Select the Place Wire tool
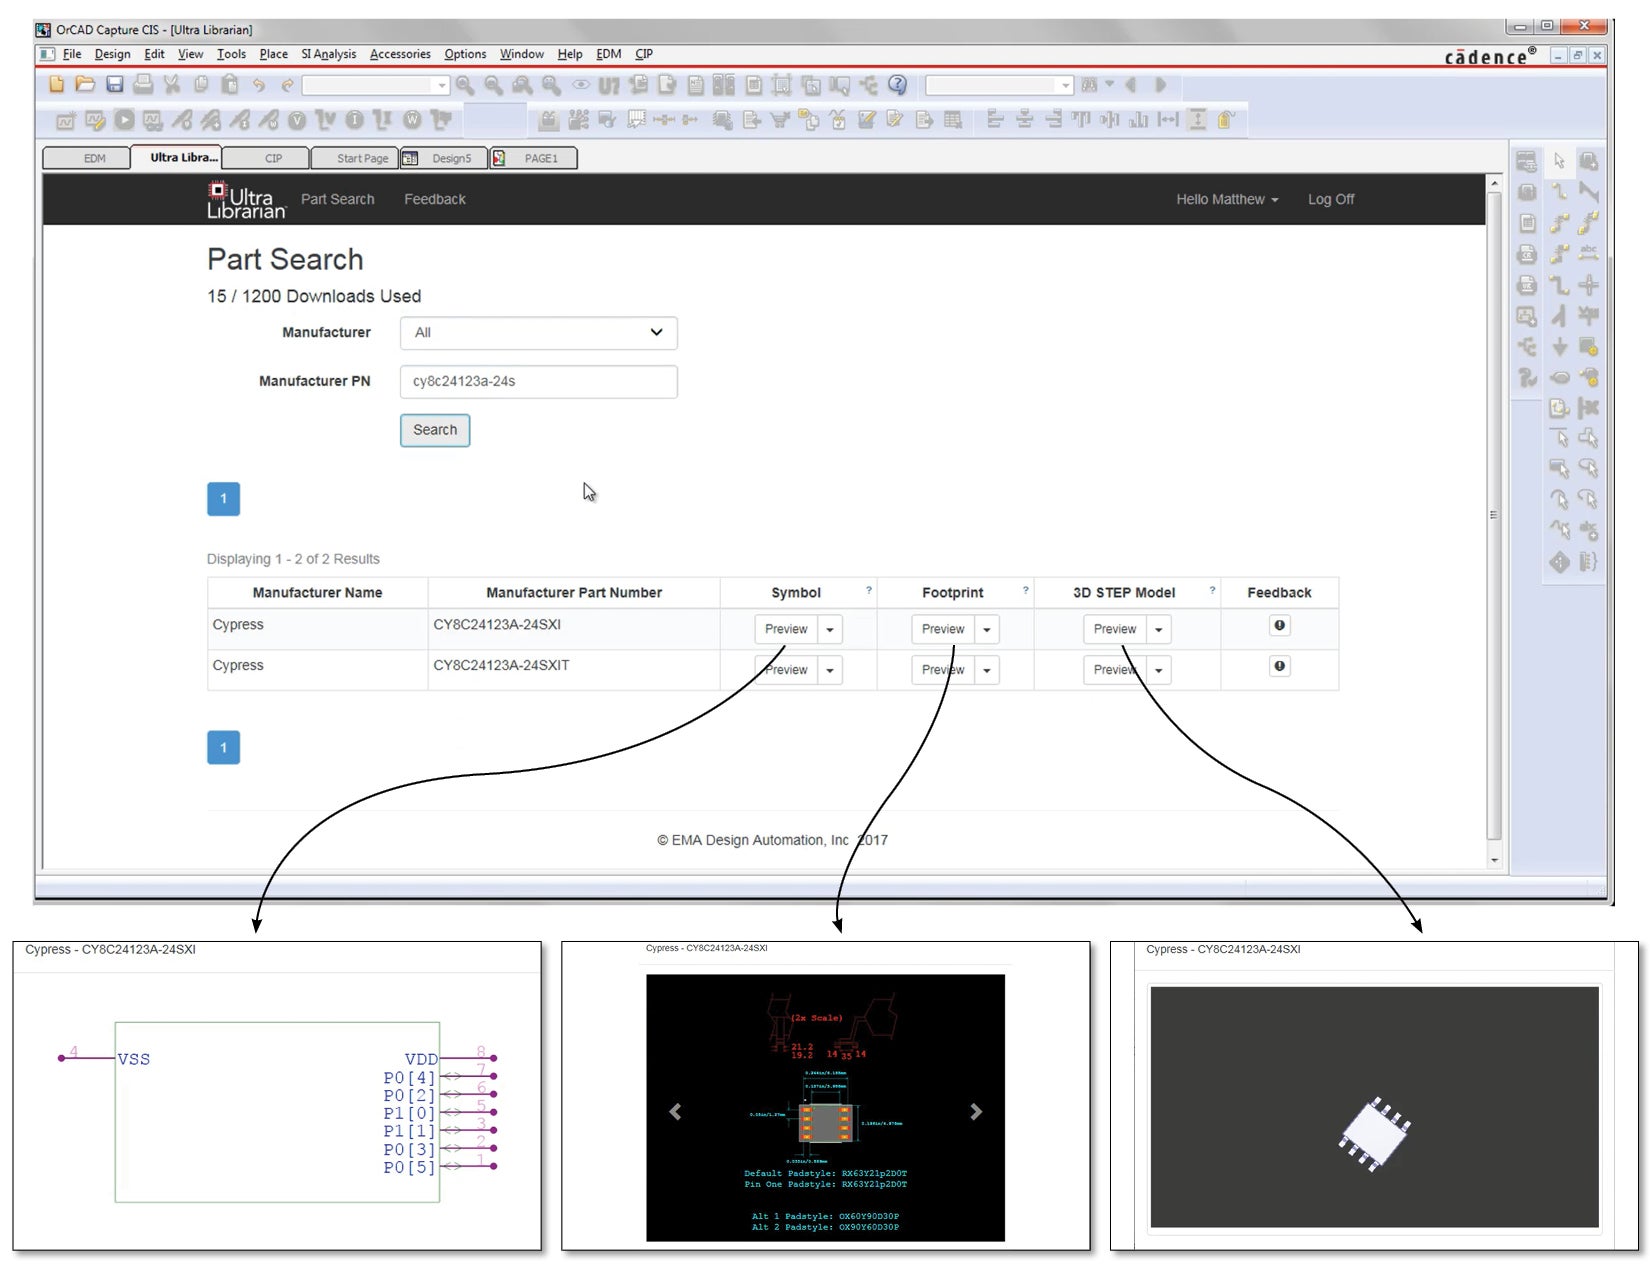This screenshot has width=1650, height=1275. [x=1559, y=191]
